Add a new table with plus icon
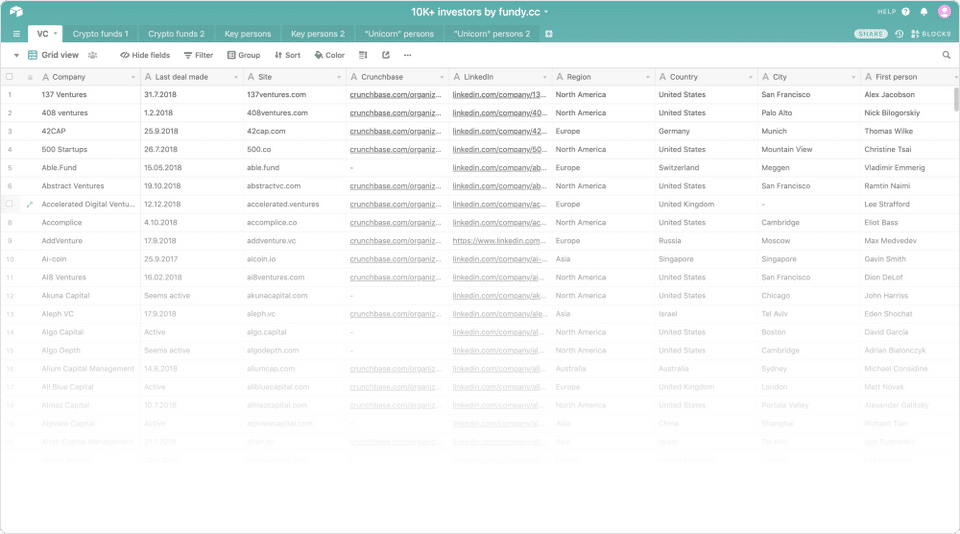Image resolution: width=960 pixels, height=534 pixels. (549, 34)
